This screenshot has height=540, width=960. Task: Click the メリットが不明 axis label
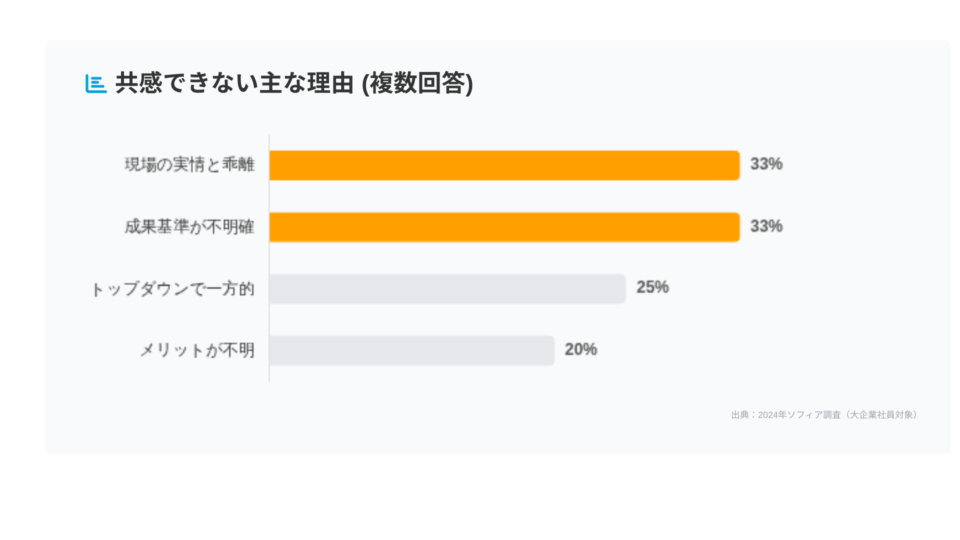(x=197, y=351)
